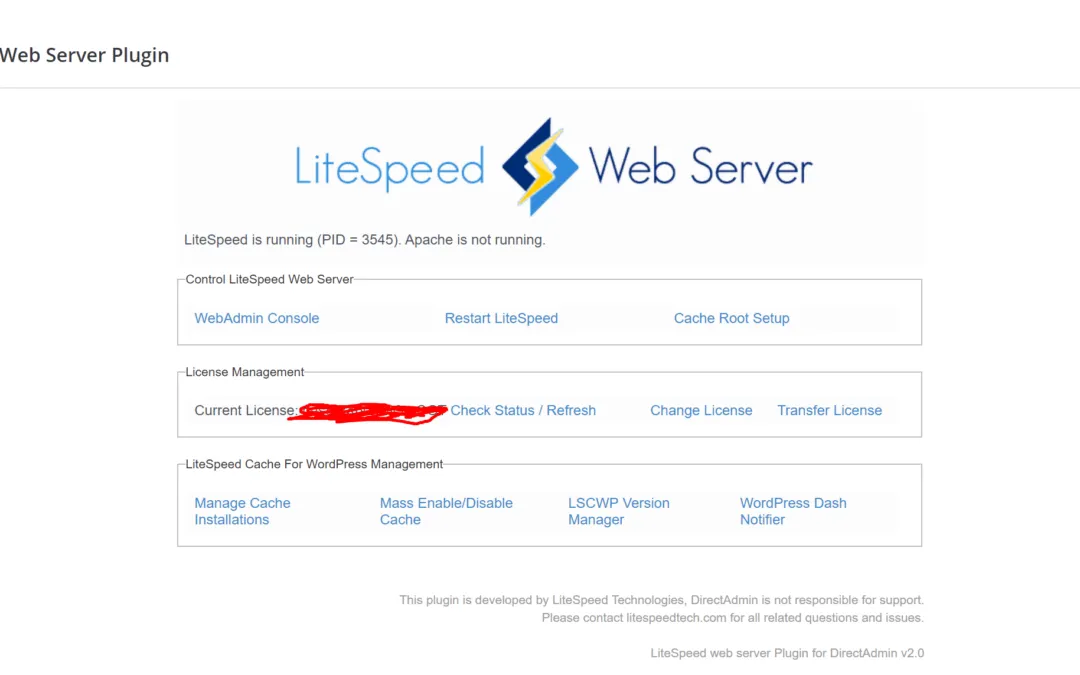The width and height of the screenshot is (1080, 675).
Task: Open the Change License page
Action: coord(701,410)
